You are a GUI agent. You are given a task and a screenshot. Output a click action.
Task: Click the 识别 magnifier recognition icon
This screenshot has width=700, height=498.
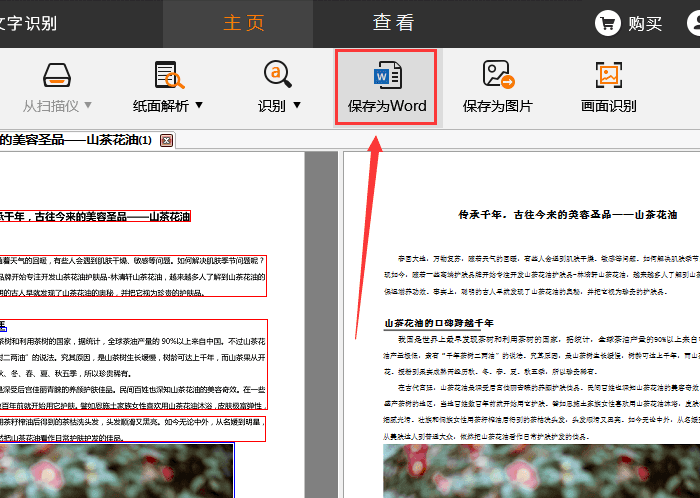click(278, 75)
